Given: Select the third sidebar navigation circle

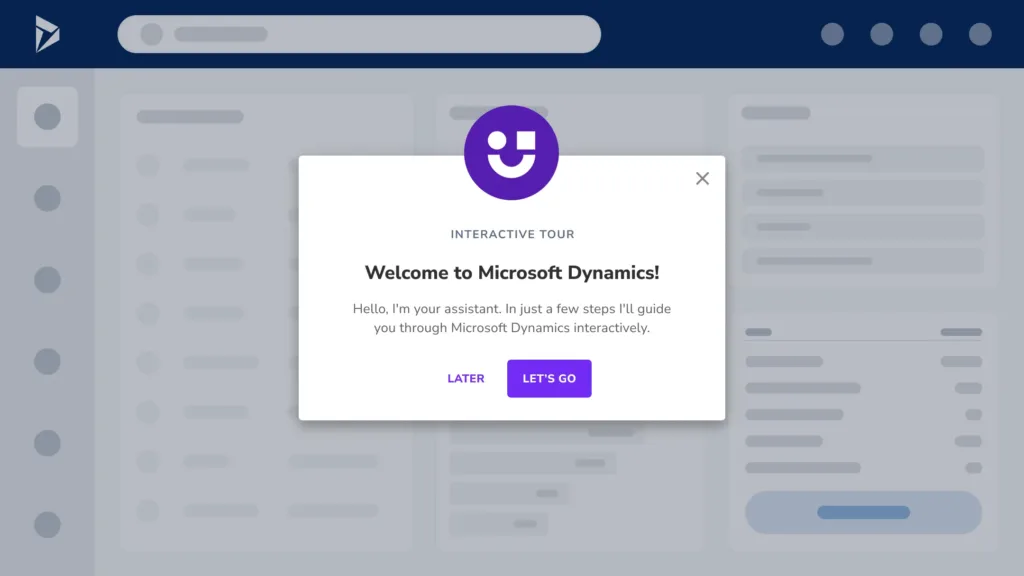Looking at the screenshot, I should 47,279.
